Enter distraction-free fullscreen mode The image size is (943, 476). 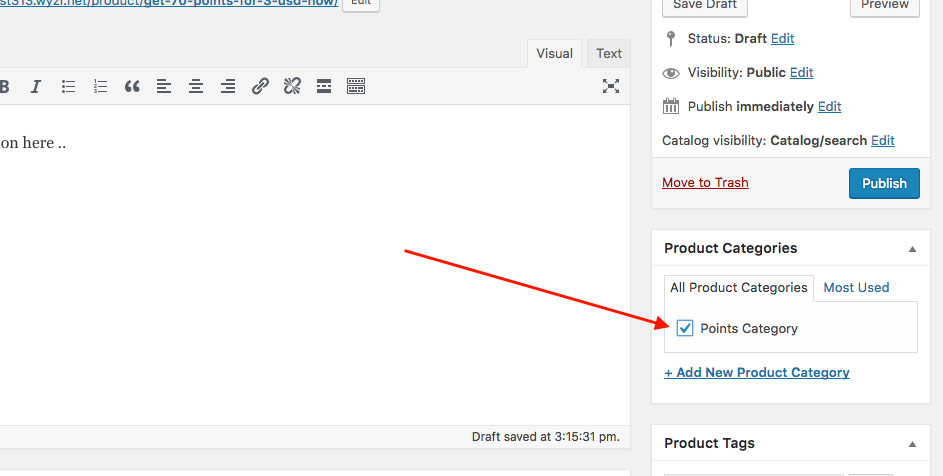pos(611,86)
